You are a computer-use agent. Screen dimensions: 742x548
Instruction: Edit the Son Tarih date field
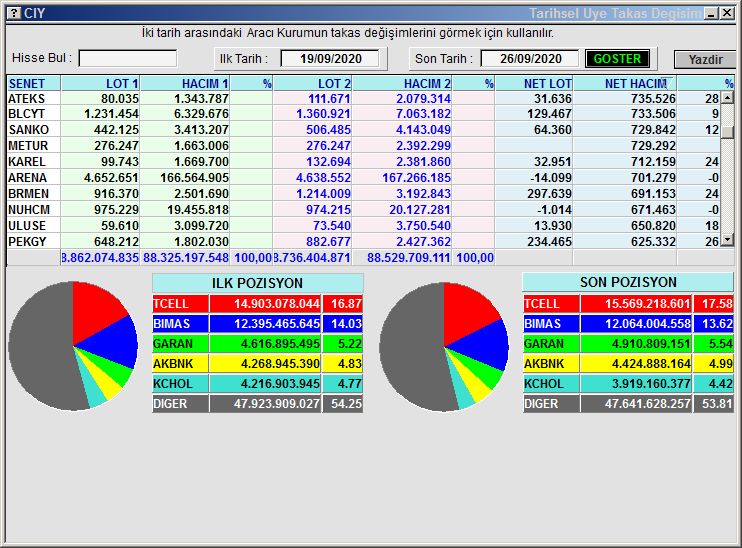click(x=530, y=59)
